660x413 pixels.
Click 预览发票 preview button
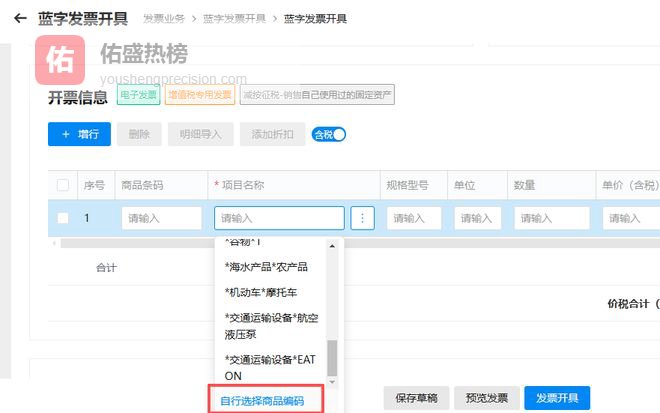coord(486,397)
